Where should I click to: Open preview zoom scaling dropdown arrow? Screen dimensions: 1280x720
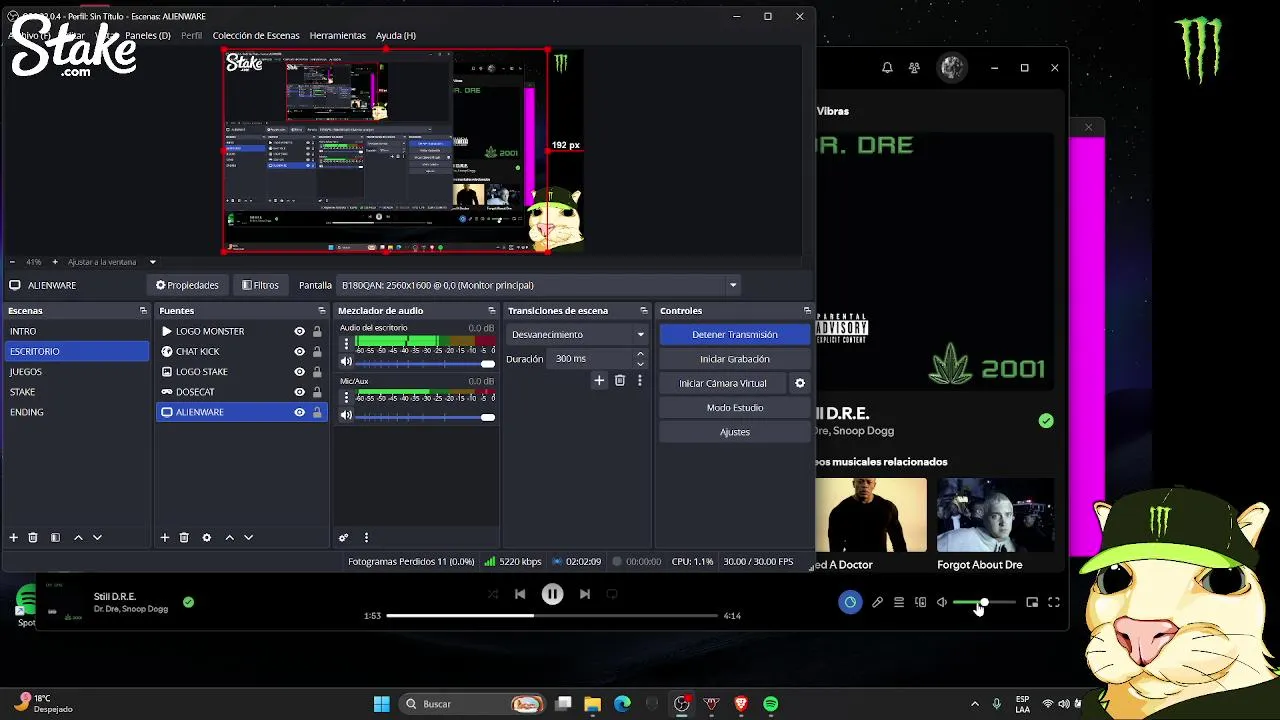(153, 262)
